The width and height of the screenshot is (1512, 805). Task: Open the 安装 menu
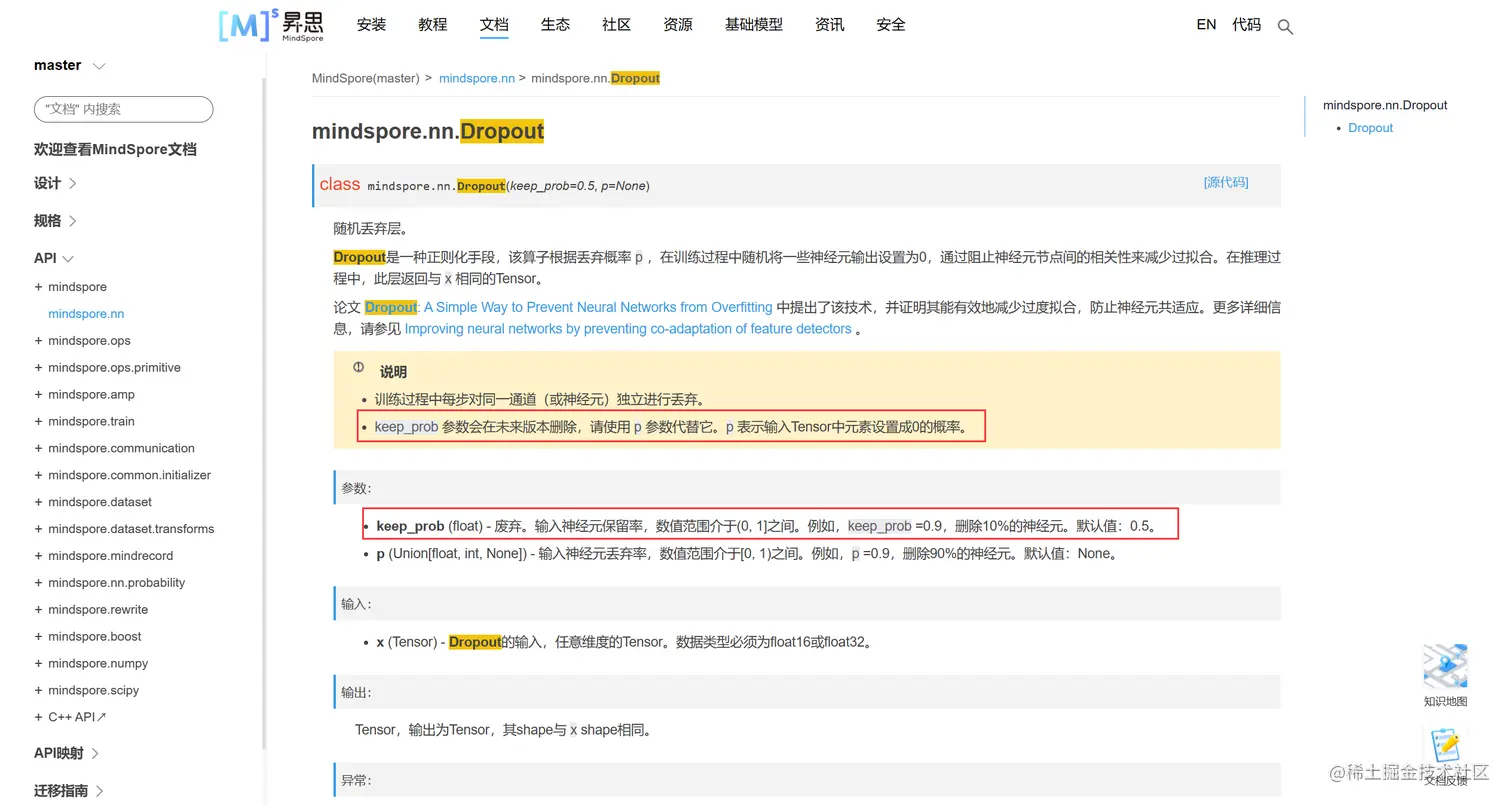(x=371, y=25)
